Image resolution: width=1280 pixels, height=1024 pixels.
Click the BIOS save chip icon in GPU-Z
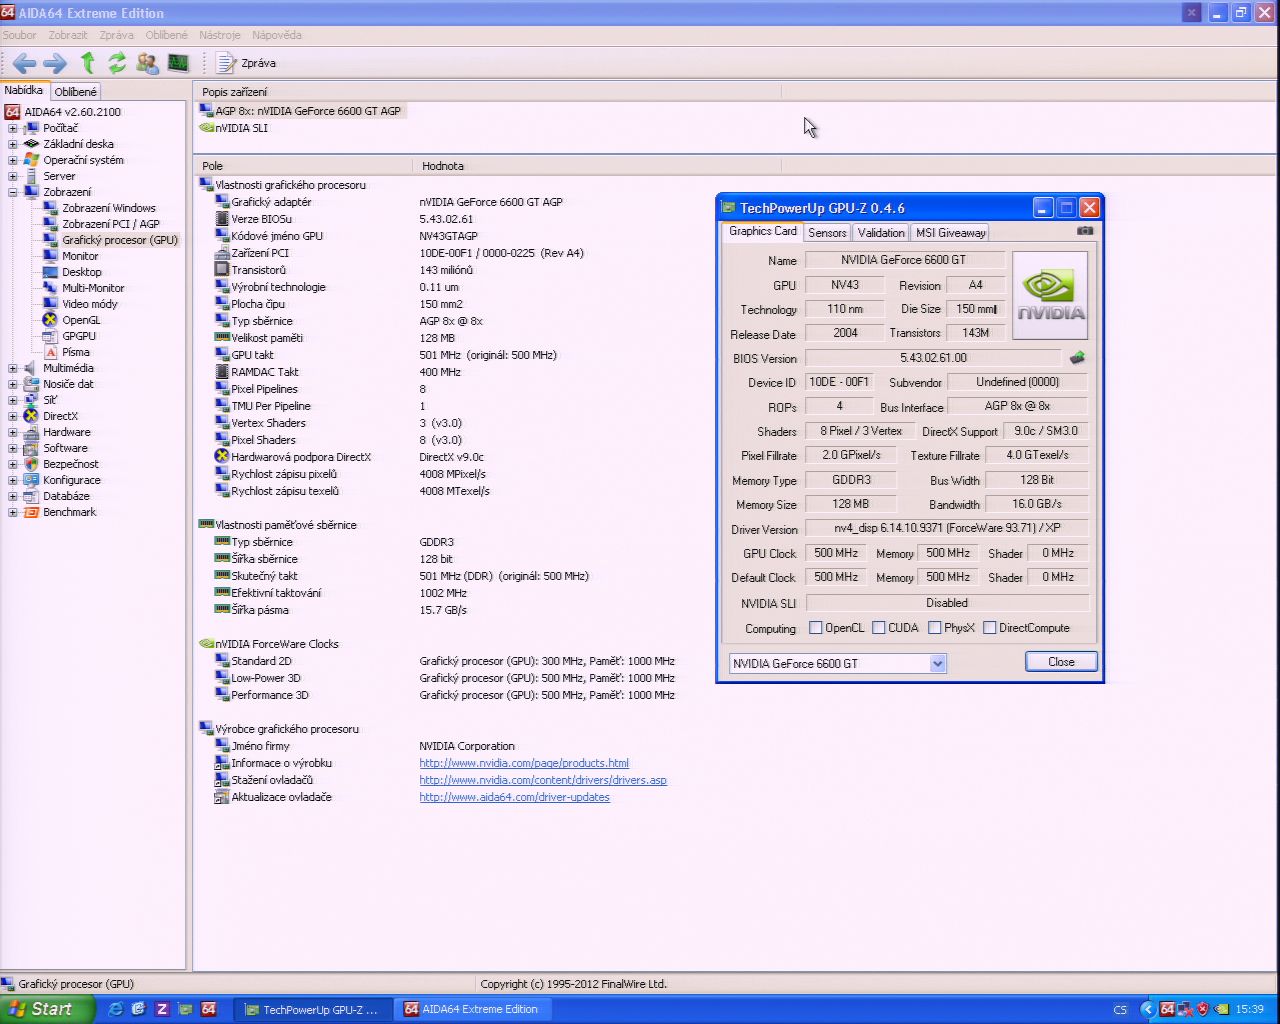[x=1077, y=357]
